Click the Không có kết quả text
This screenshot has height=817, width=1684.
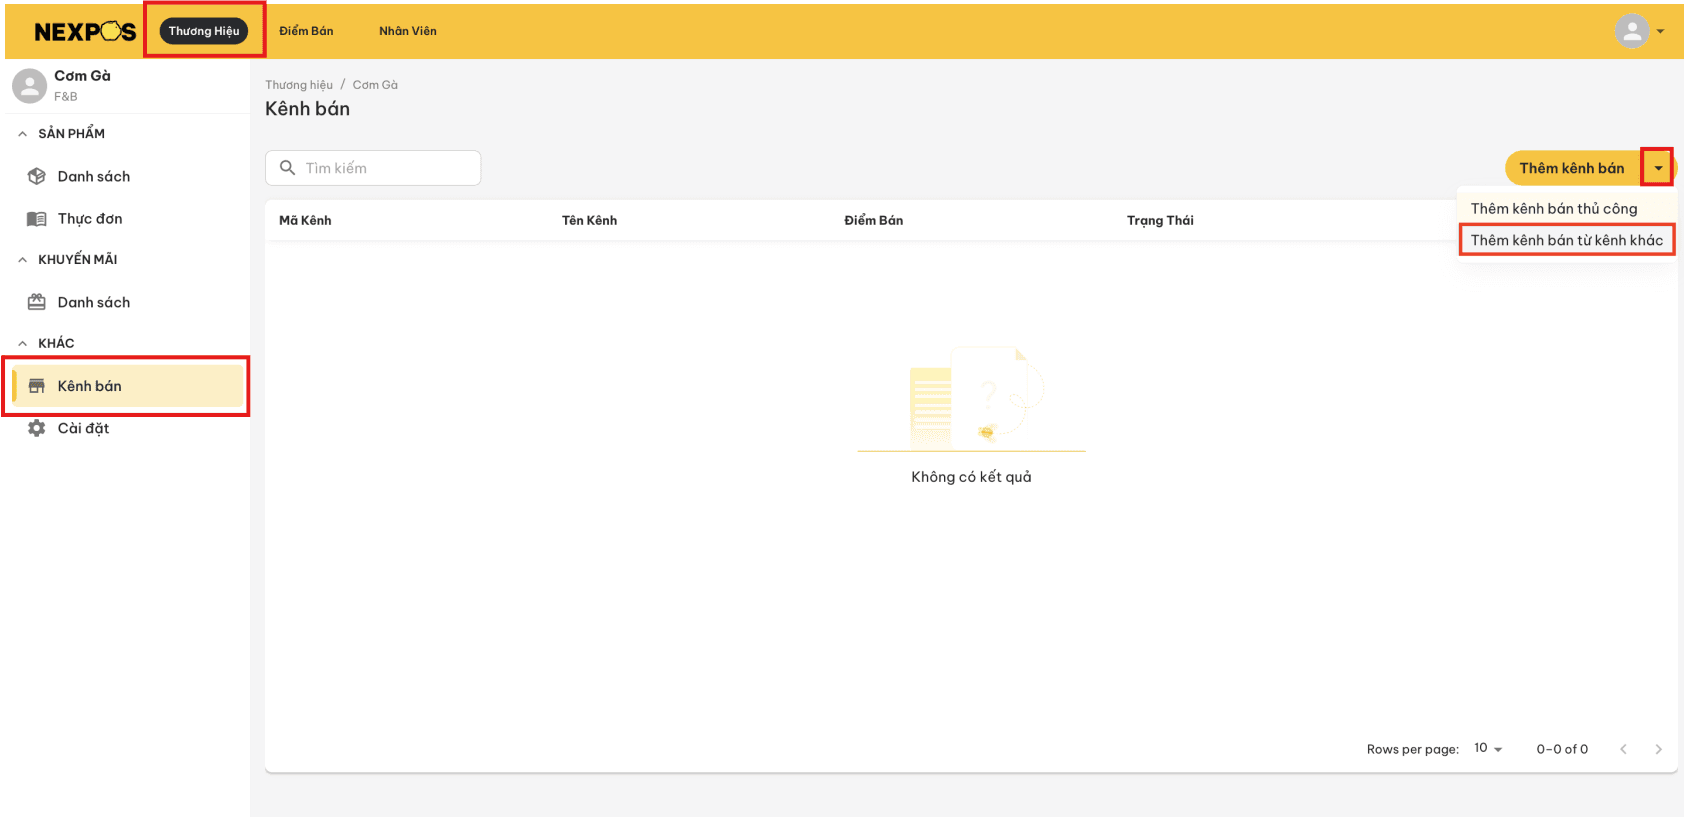coord(971,477)
